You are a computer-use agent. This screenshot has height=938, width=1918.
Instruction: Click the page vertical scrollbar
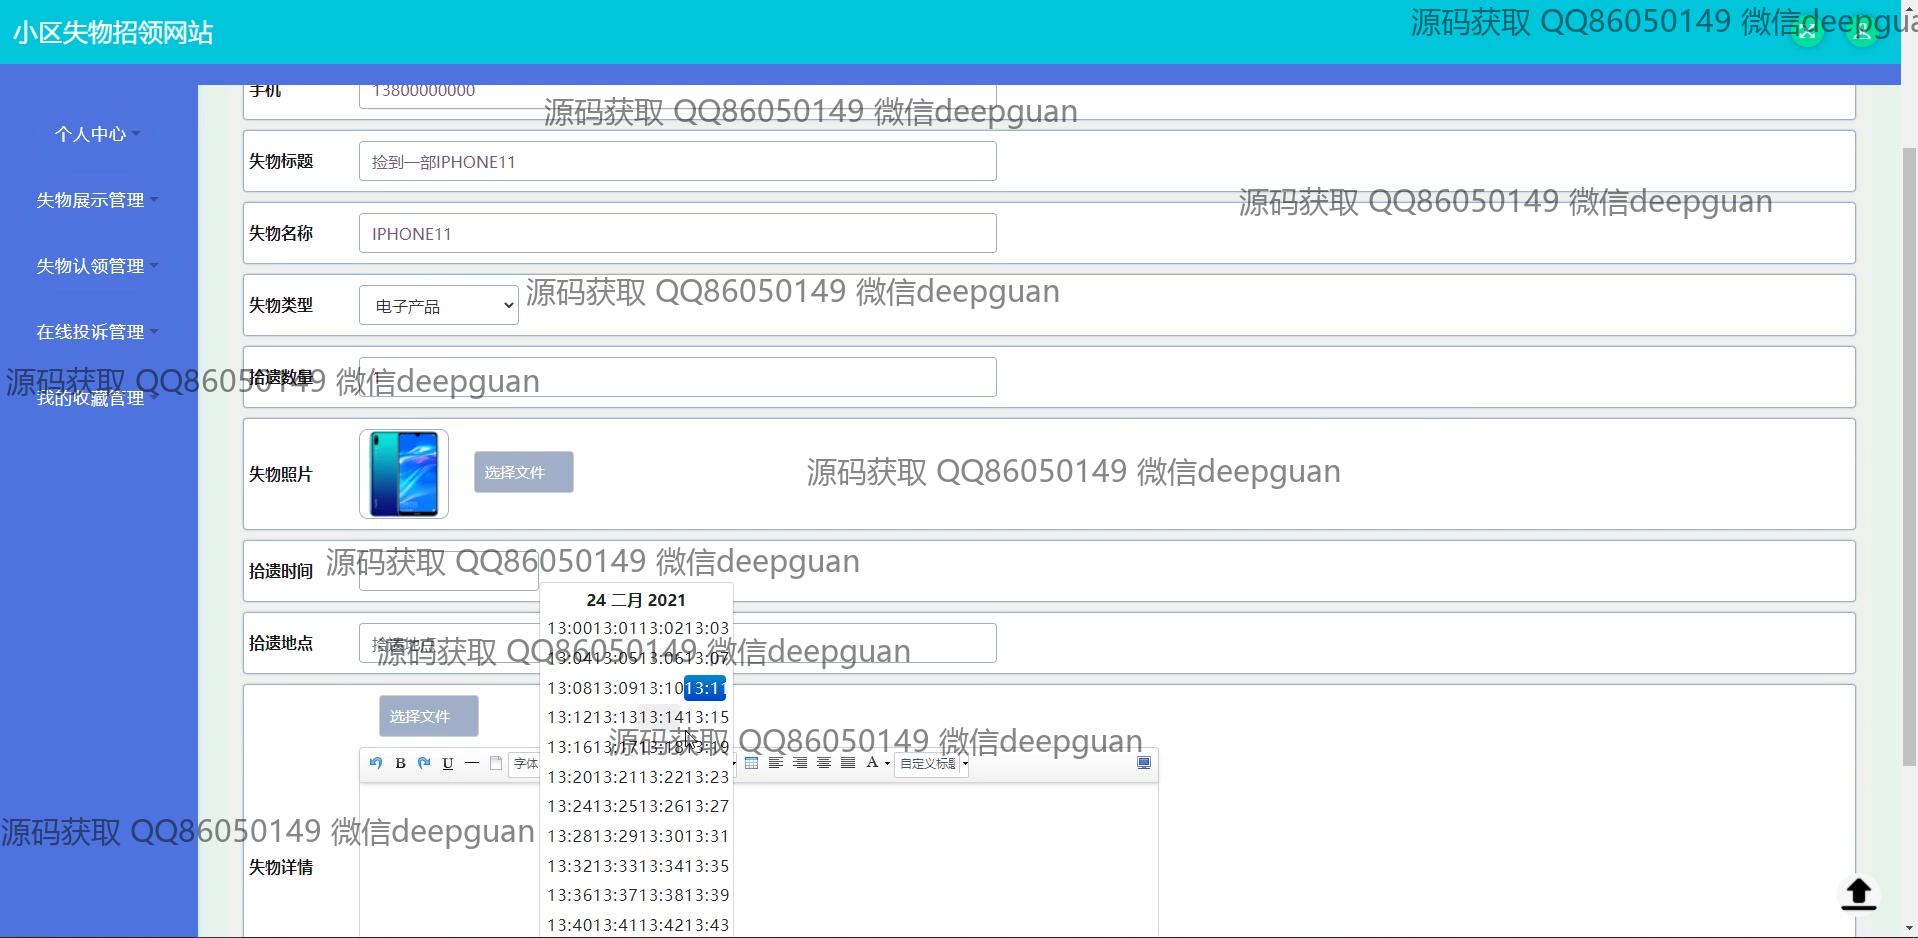[x=1909, y=455]
